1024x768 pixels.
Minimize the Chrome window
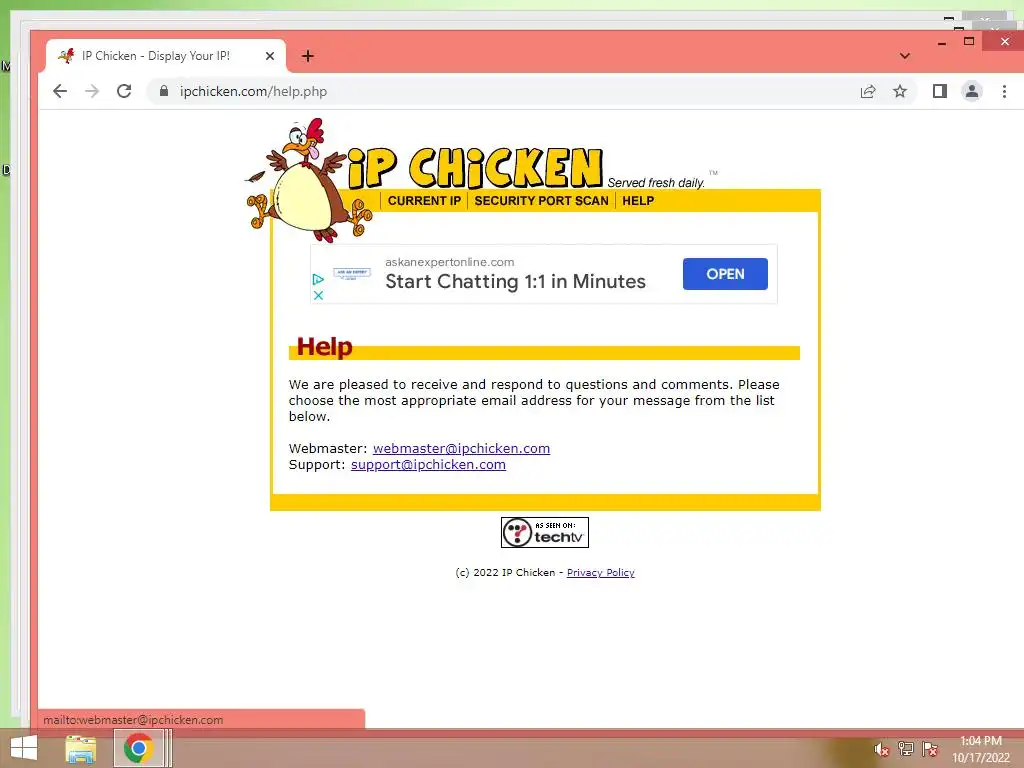tap(942, 42)
